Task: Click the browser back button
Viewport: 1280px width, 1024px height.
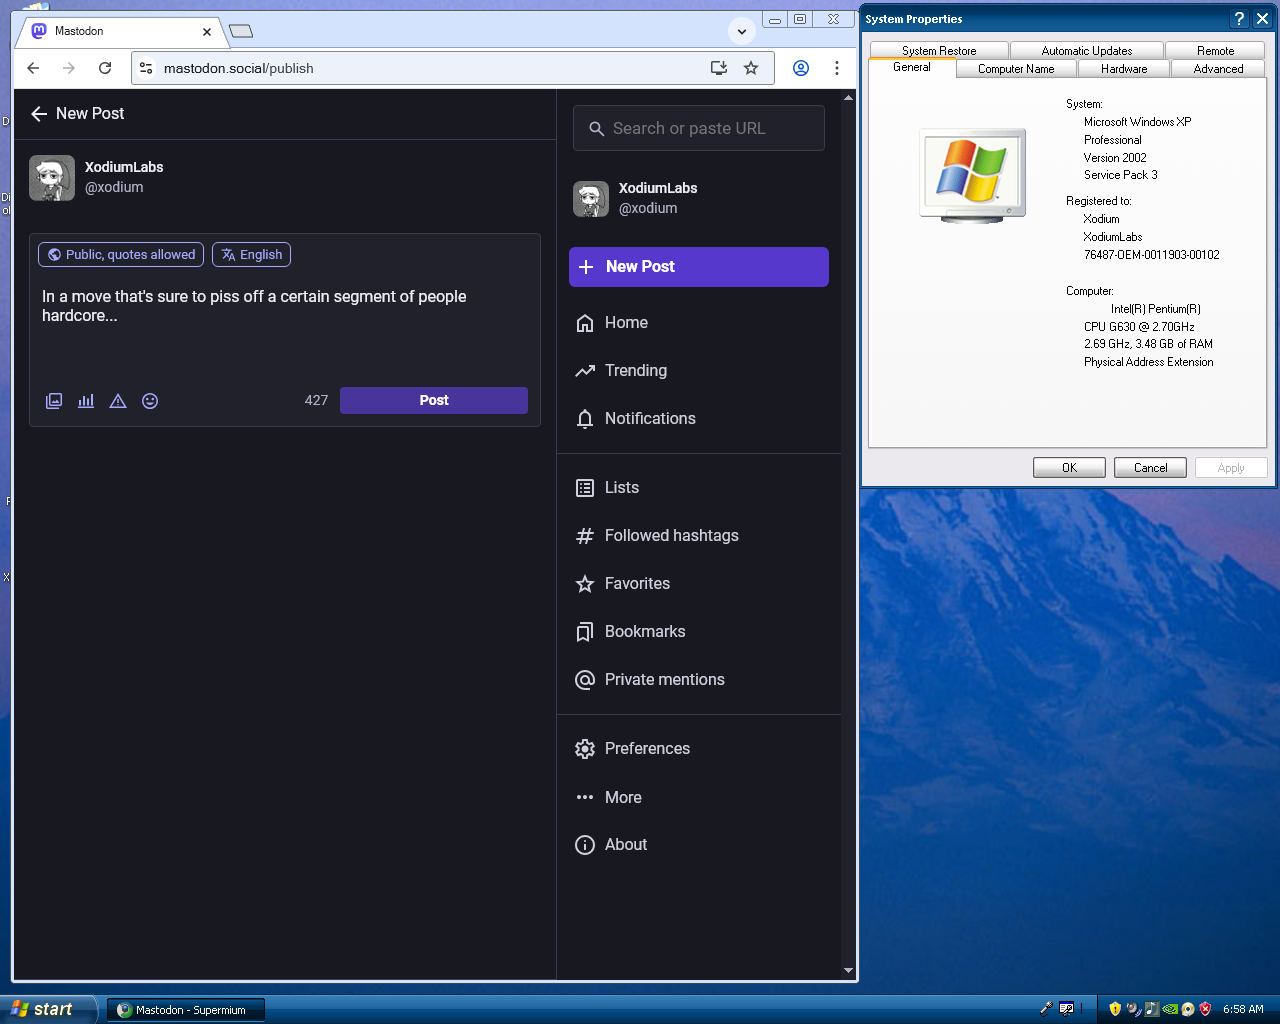Action: 33,68
